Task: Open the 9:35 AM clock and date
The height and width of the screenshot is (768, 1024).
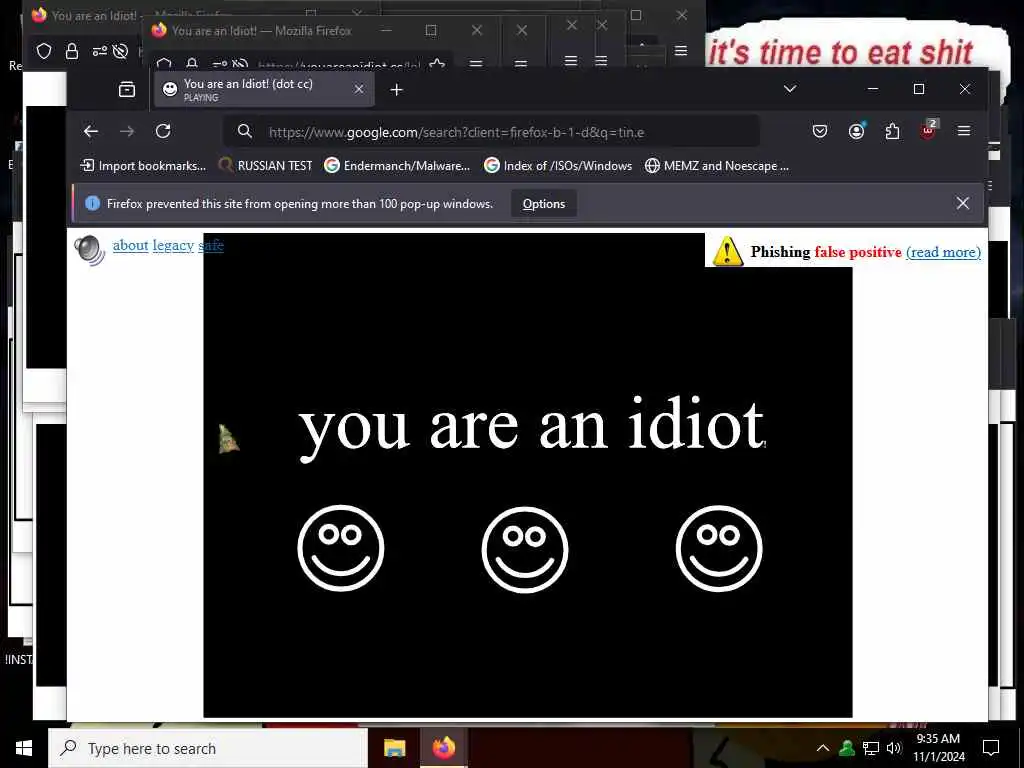Action: pyautogui.click(x=938, y=748)
